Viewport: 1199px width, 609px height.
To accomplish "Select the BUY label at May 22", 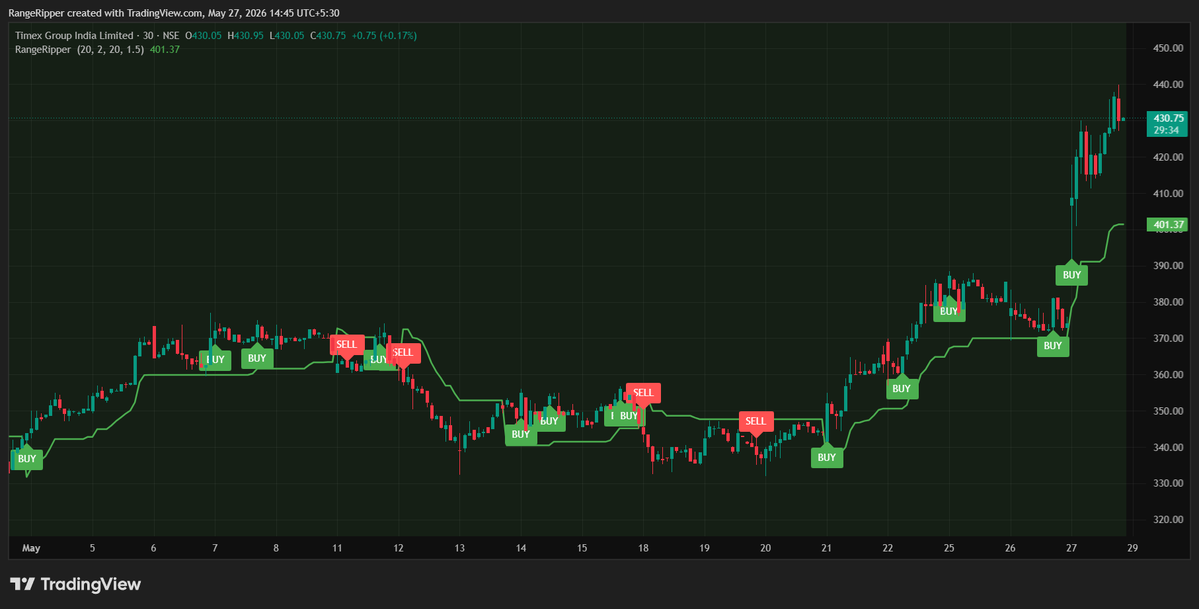I will tap(902, 389).
